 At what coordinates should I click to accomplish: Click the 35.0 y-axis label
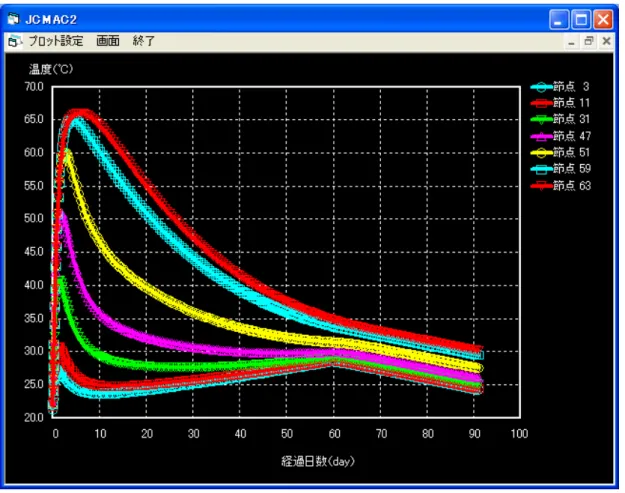pyautogui.click(x=34, y=318)
